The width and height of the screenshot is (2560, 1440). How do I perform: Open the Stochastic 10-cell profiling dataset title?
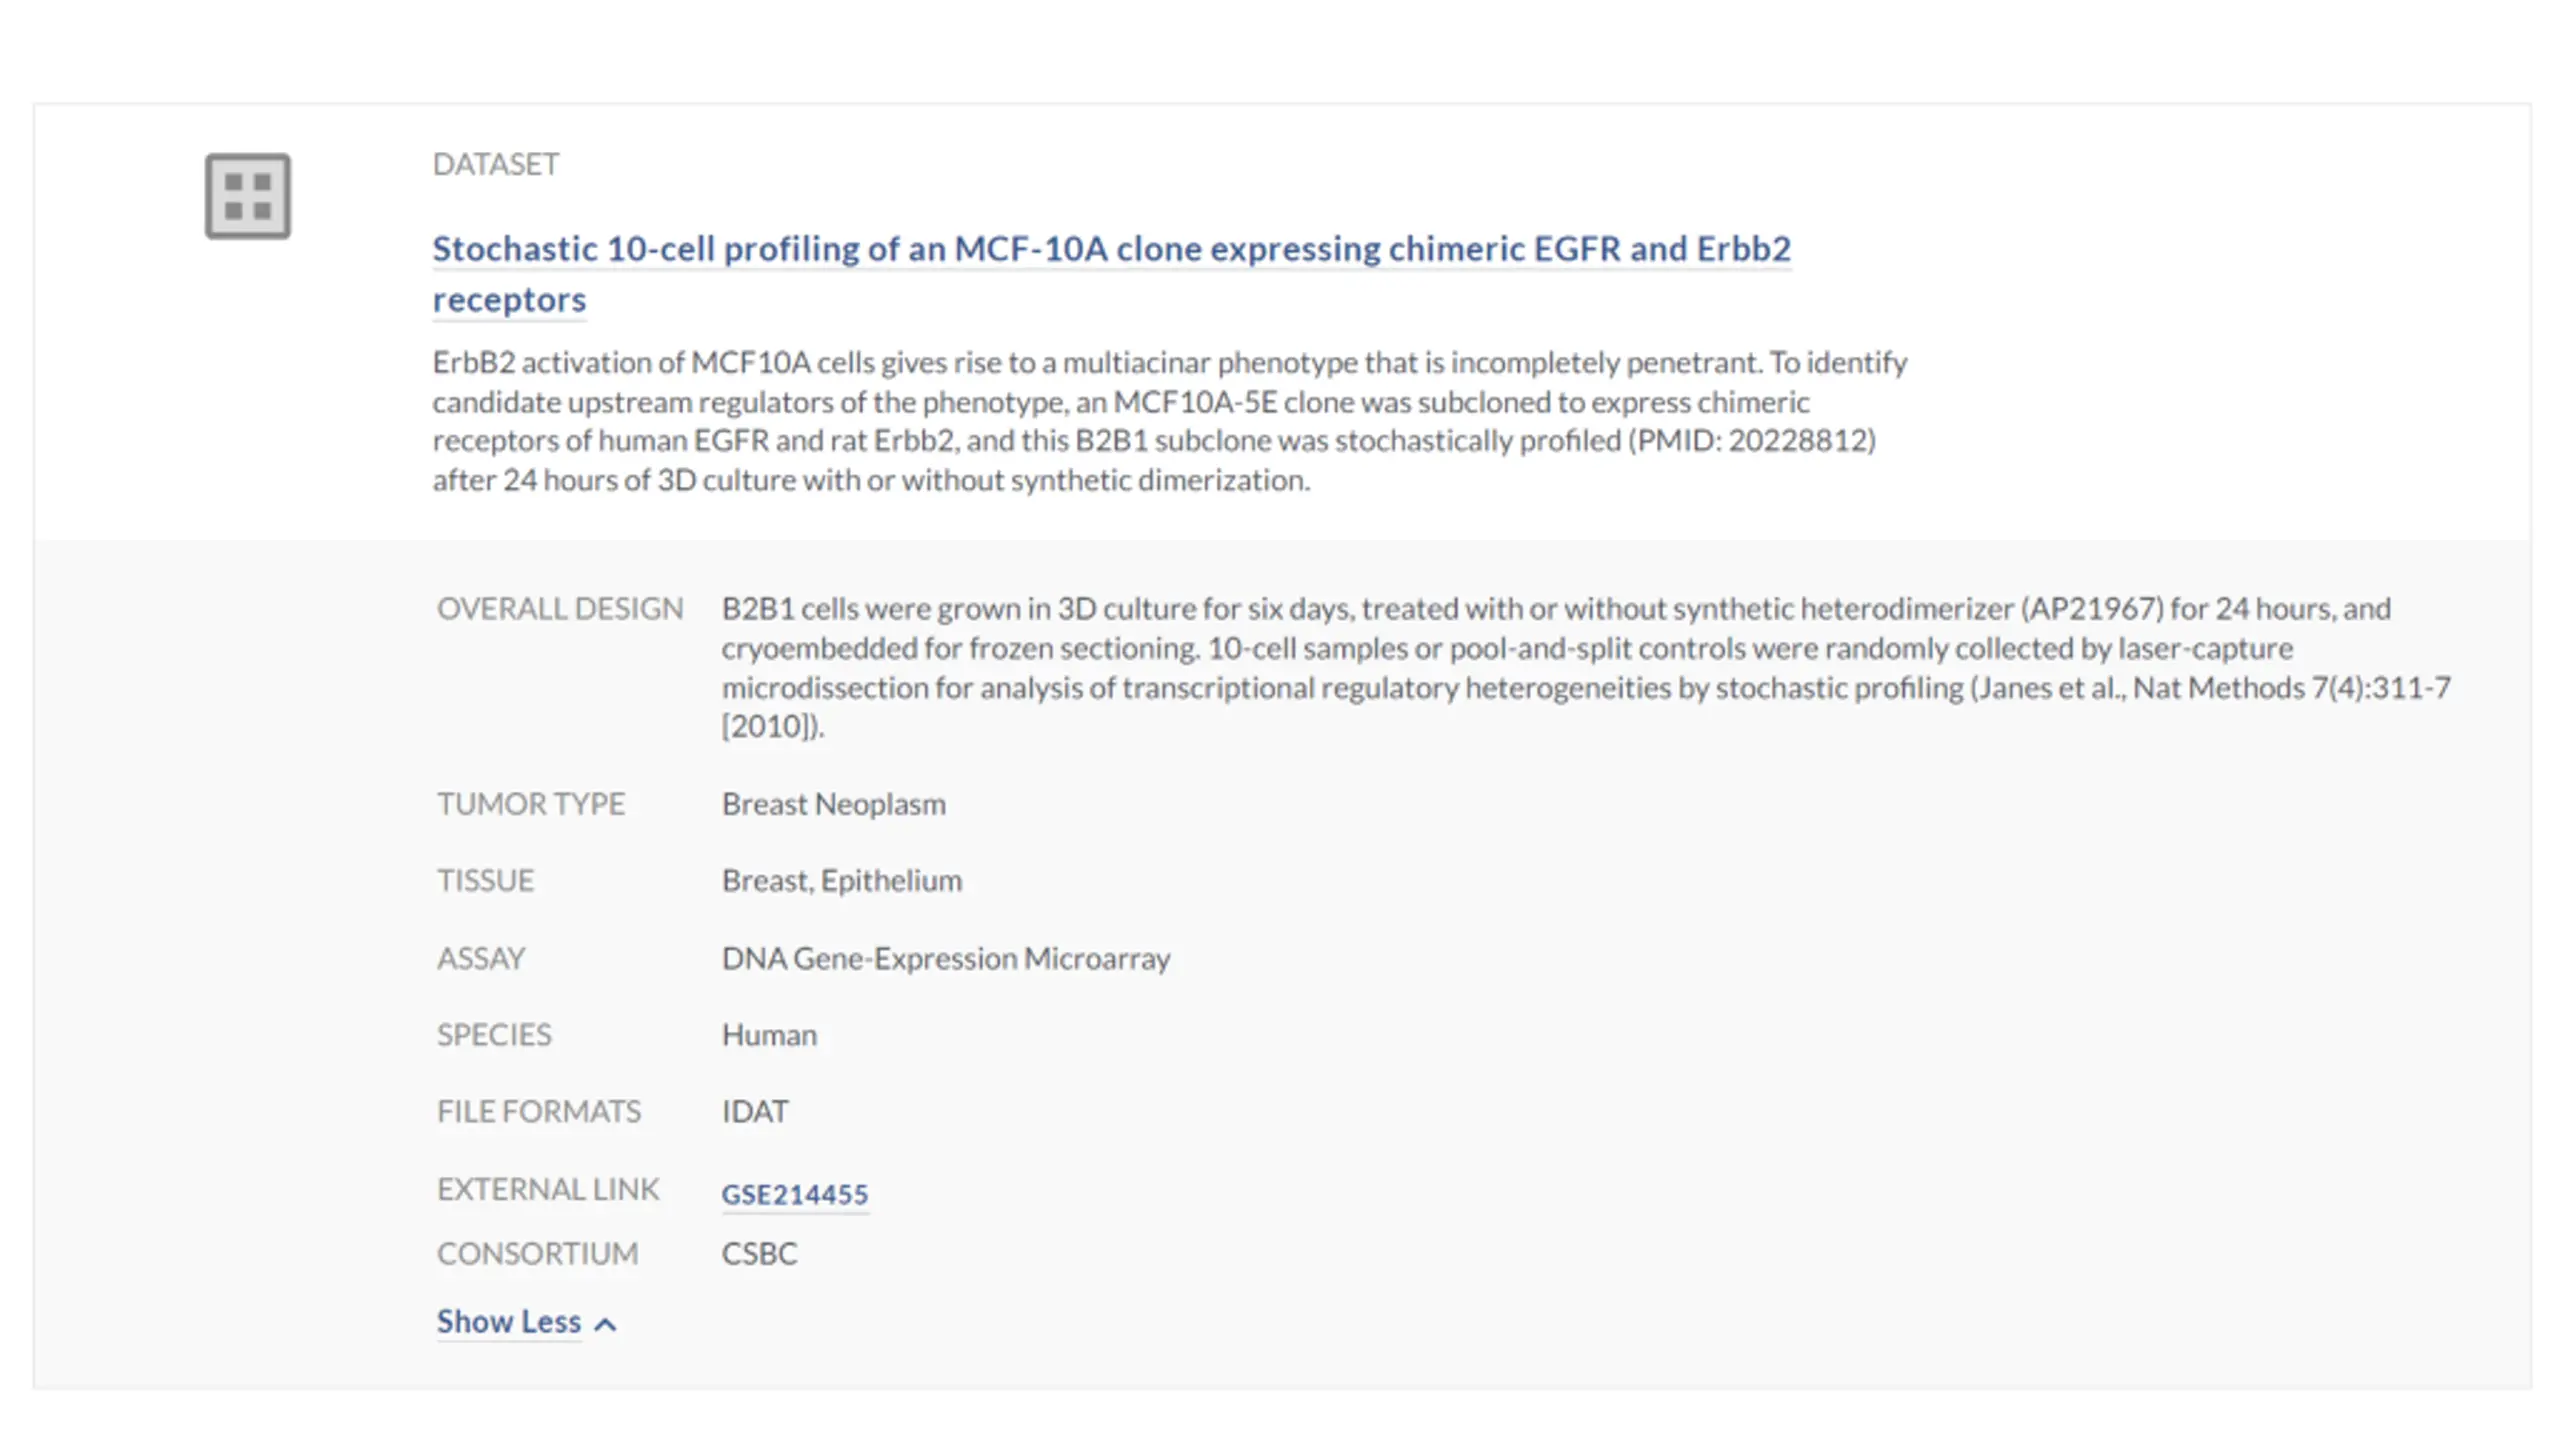click(x=1111, y=273)
